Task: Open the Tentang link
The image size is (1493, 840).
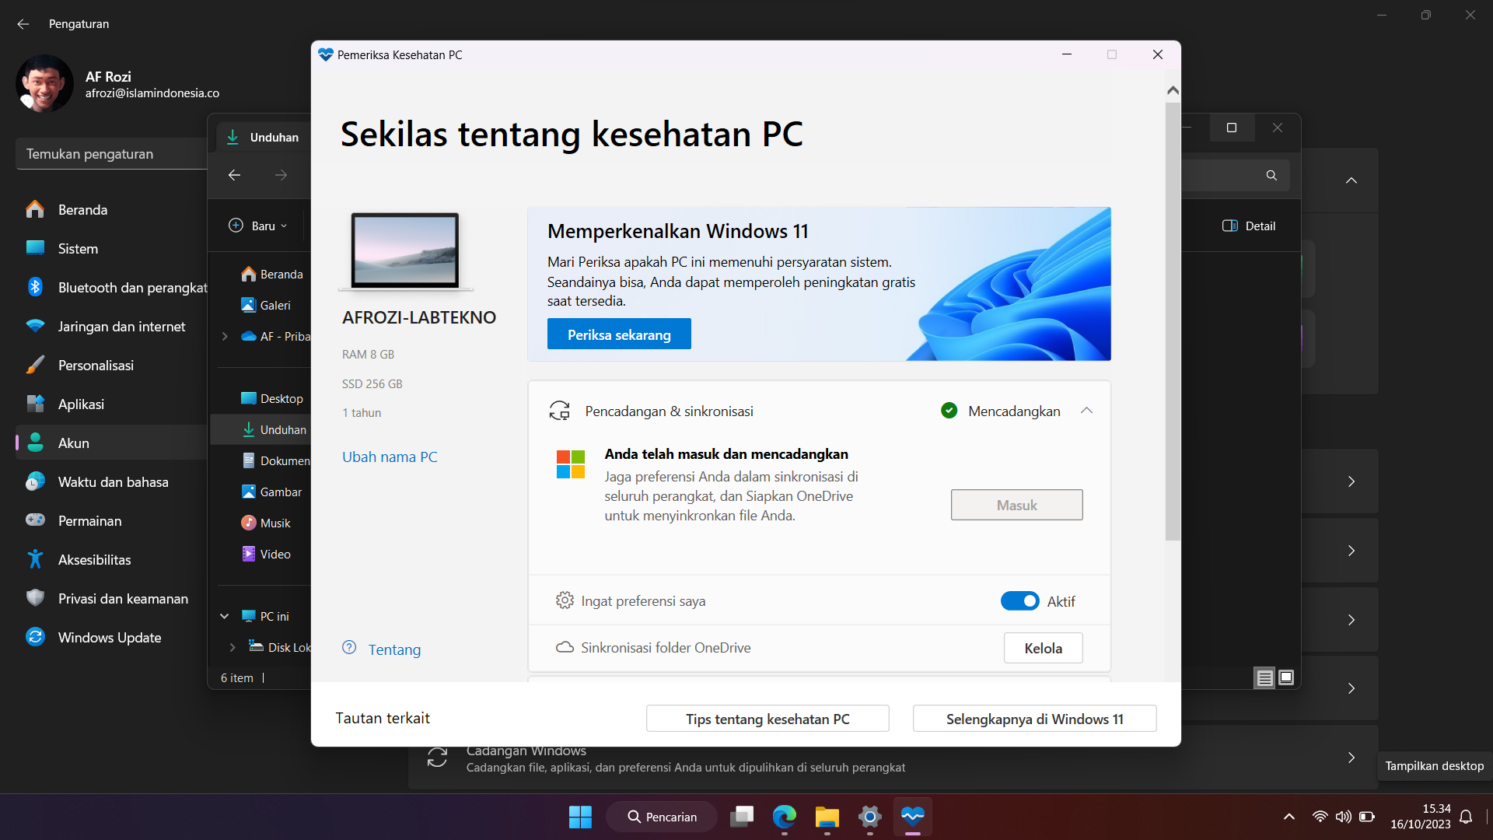Action: tap(394, 649)
